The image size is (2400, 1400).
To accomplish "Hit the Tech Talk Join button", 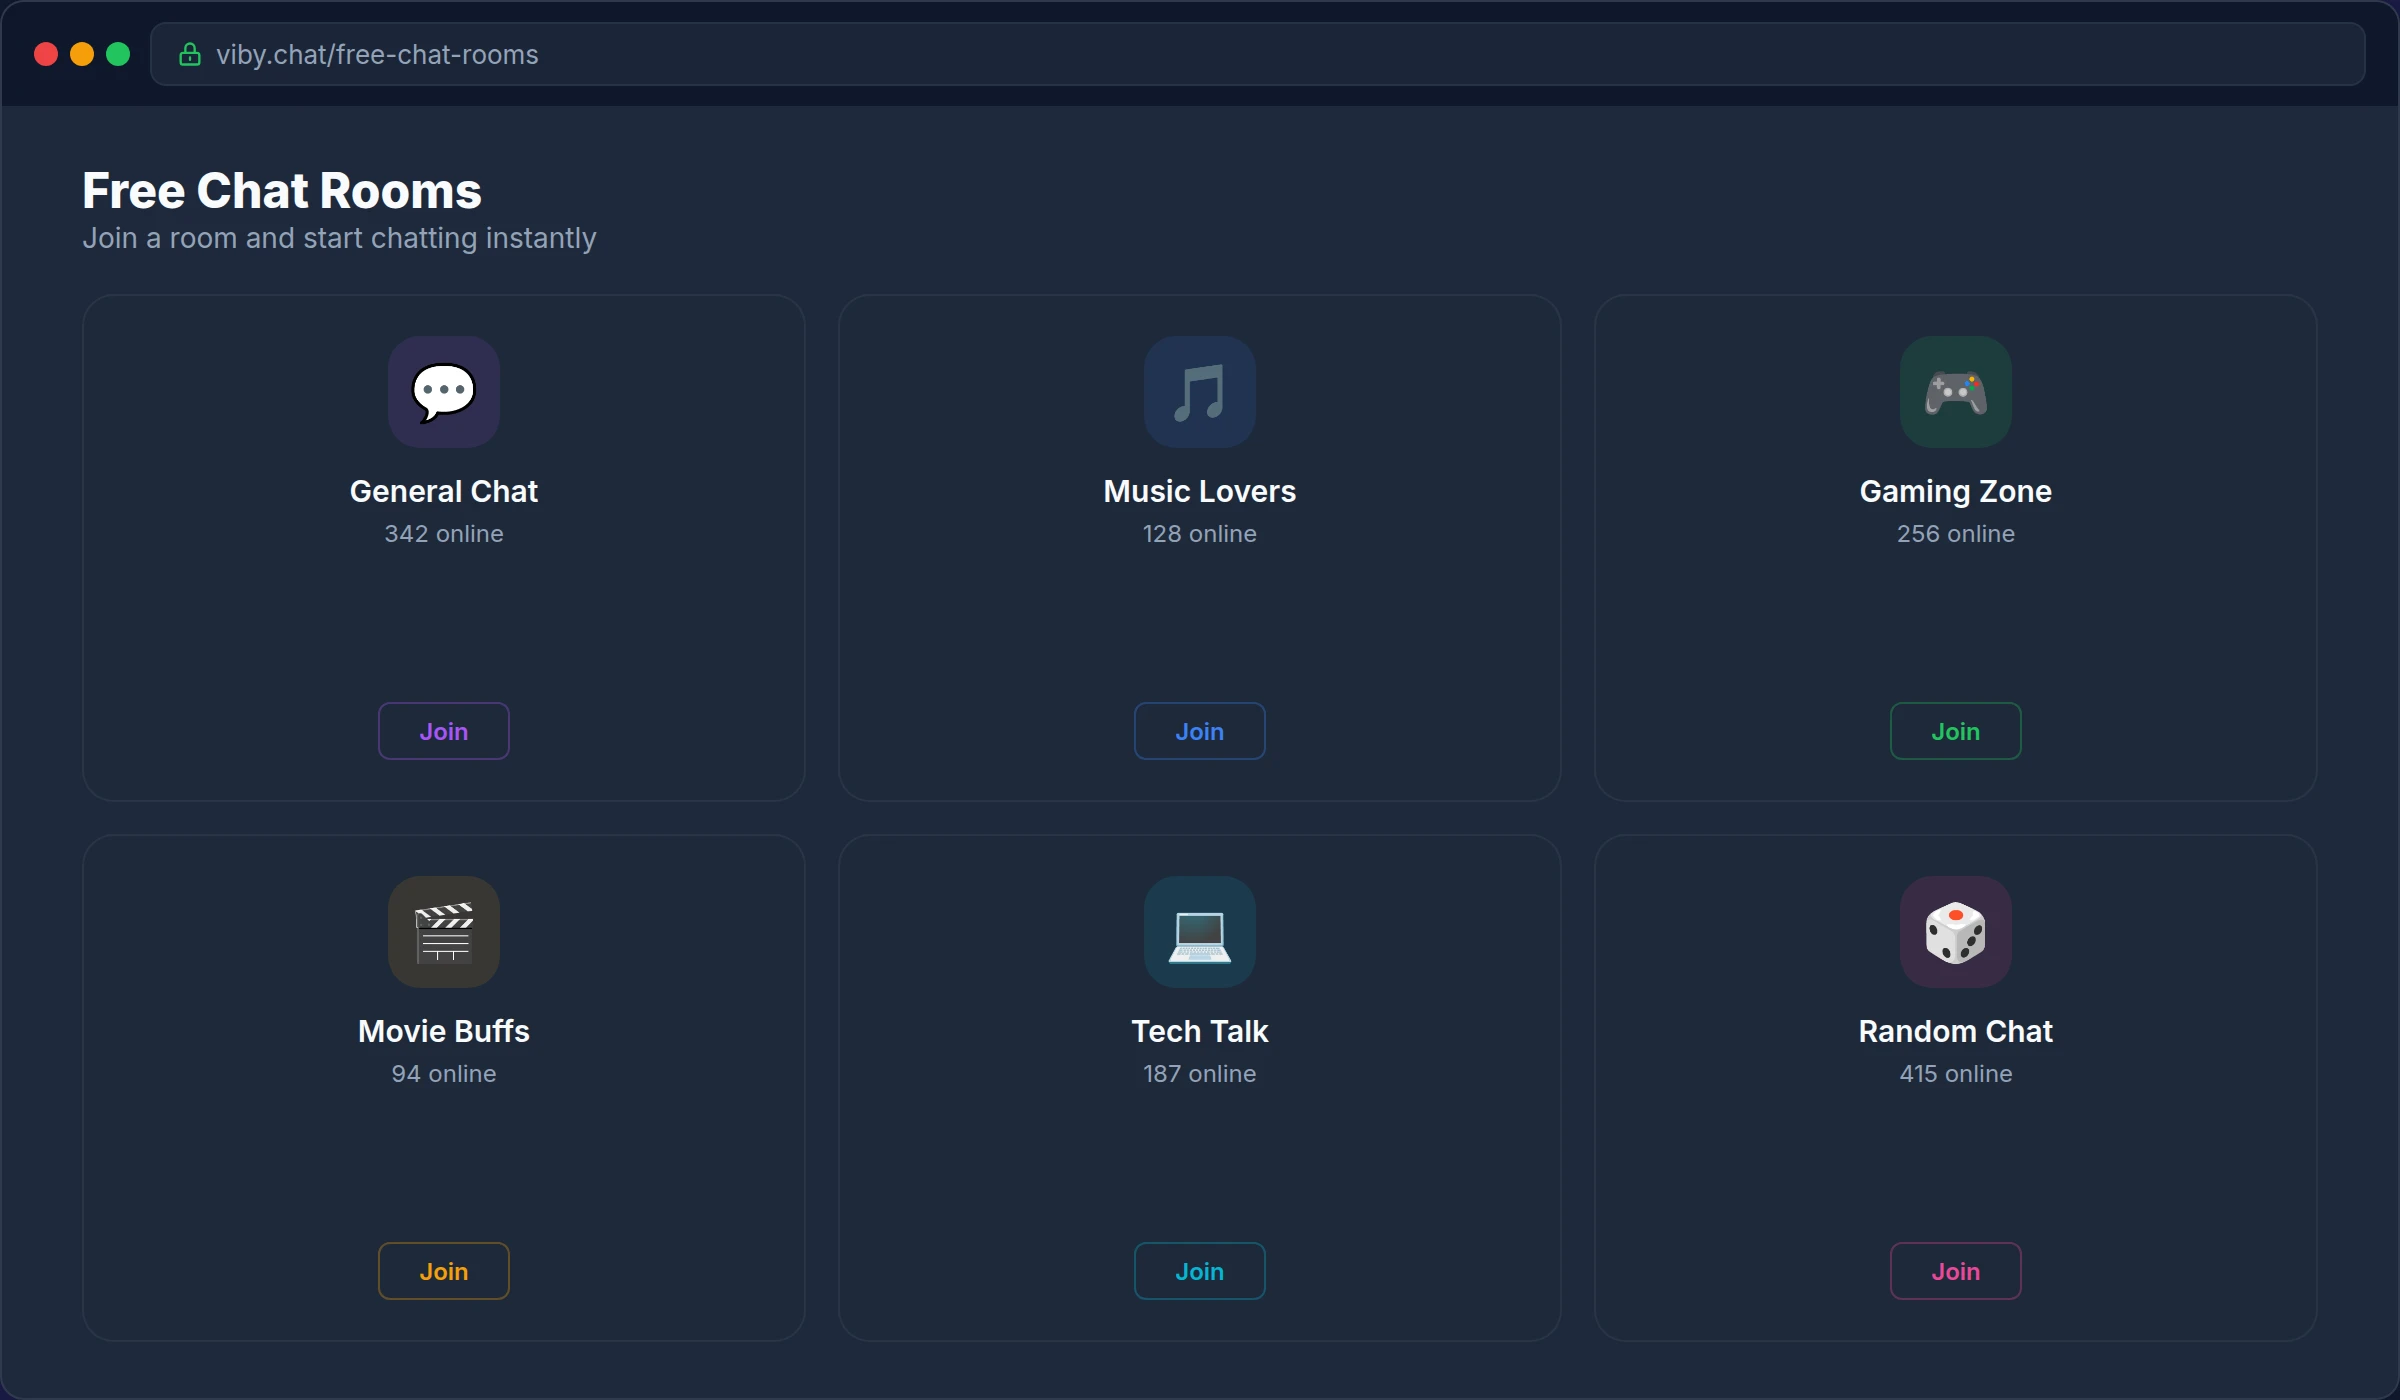I will pos(1199,1271).
